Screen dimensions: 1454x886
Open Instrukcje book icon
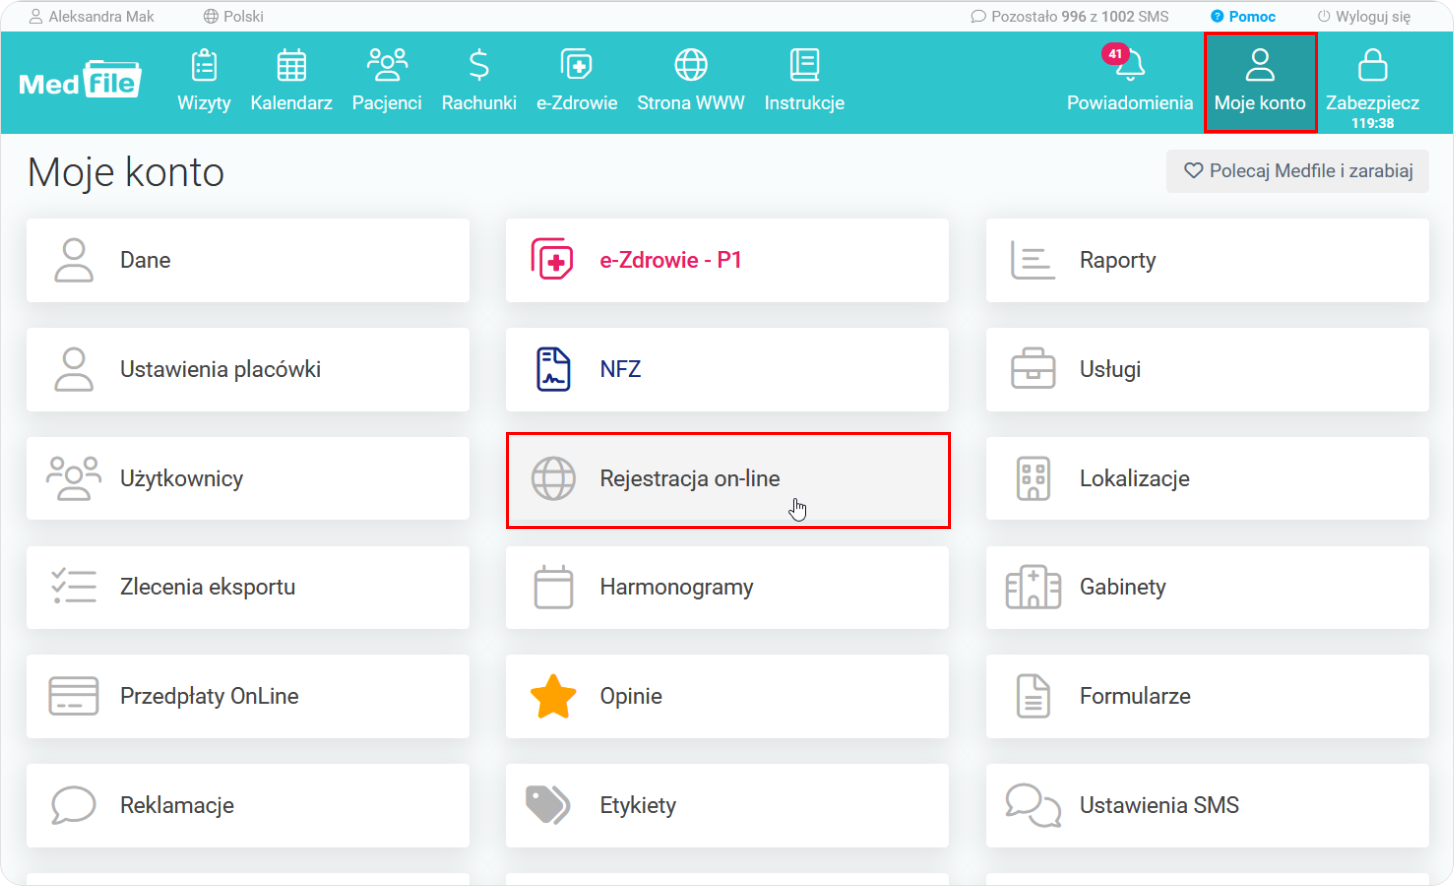(x=804, y=65)
